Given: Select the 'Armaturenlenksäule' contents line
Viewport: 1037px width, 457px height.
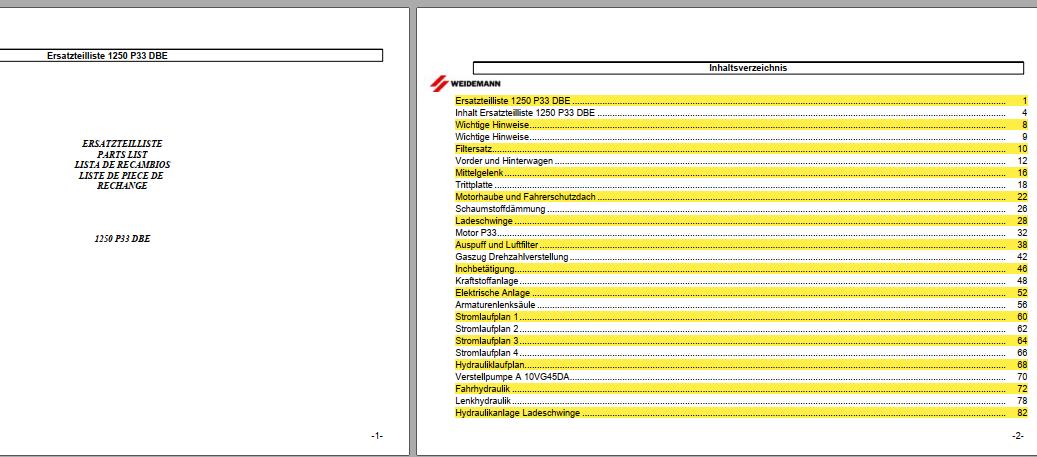Looking at the screenshot, I should 741,305.
